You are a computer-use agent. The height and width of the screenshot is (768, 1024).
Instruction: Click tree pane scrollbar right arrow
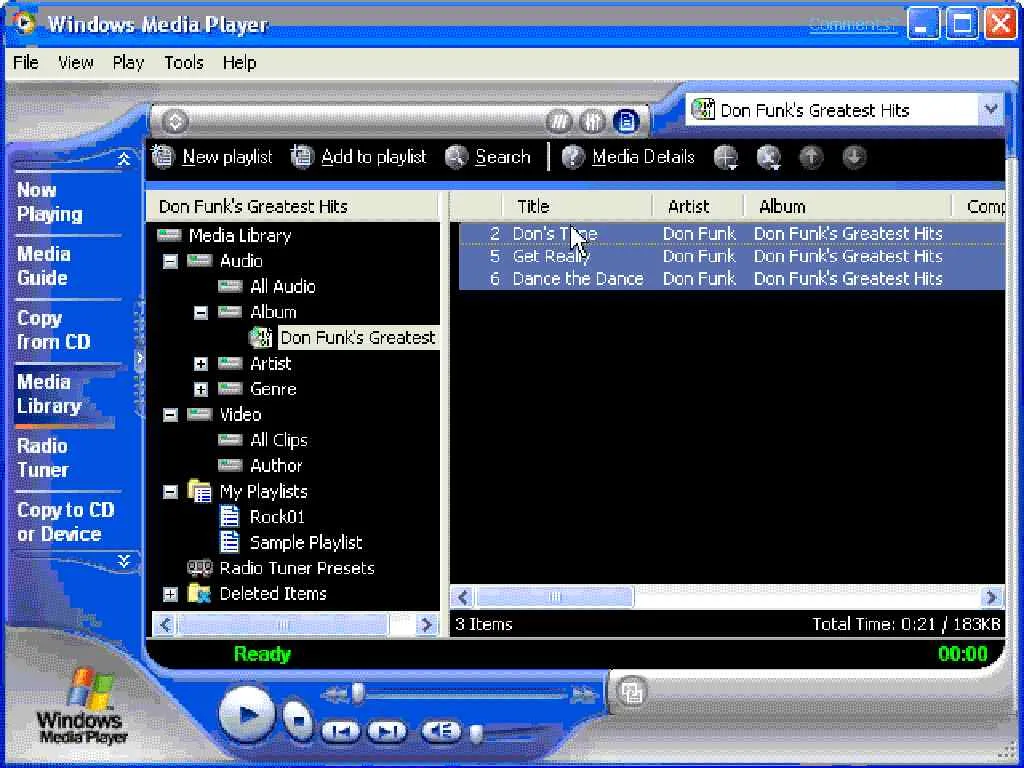(x=426, y=625)
